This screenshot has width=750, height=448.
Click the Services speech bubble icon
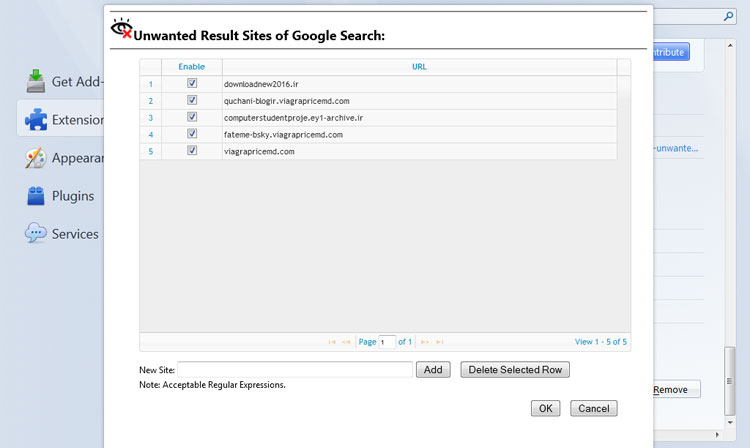coord(36,233)
